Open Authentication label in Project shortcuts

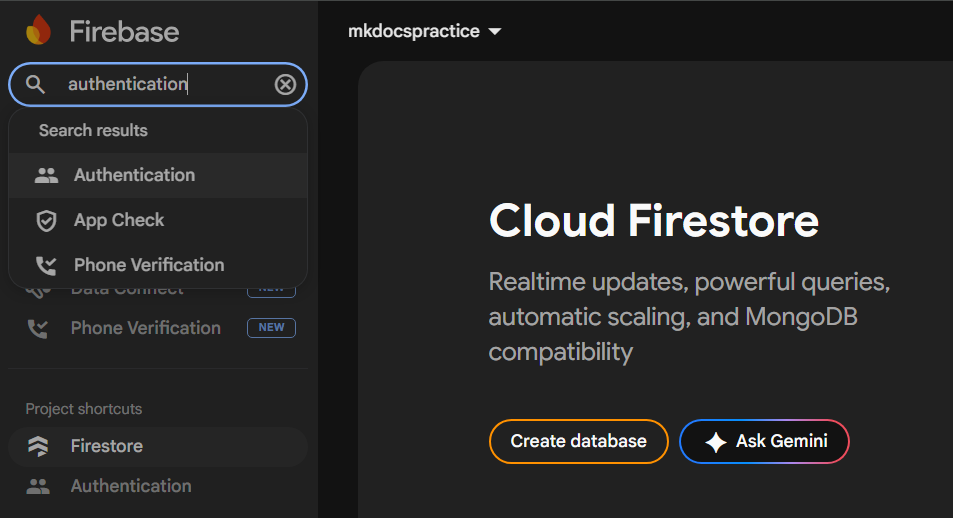[131, 487]
